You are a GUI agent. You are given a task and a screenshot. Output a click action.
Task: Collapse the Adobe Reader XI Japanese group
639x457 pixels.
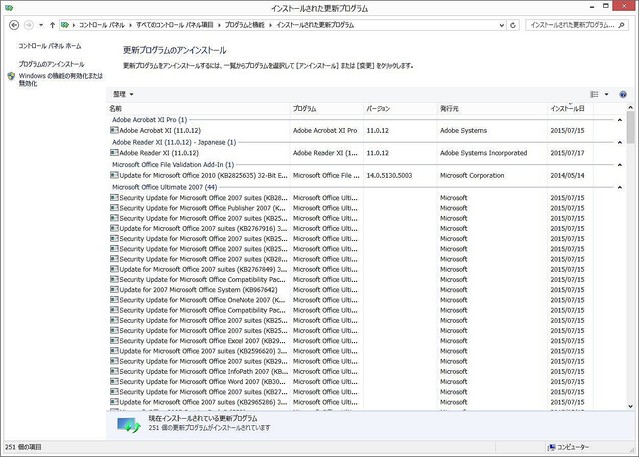(620, 142)
